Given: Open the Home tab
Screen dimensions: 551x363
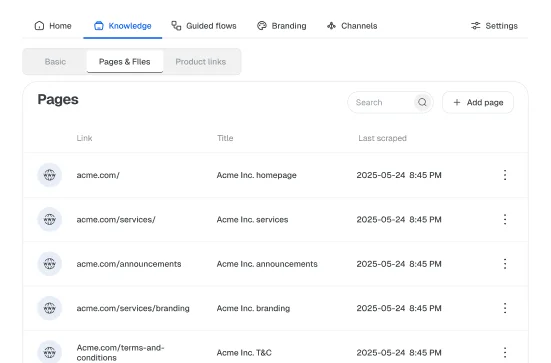Looking at the screenshot, I should [53, 26].
